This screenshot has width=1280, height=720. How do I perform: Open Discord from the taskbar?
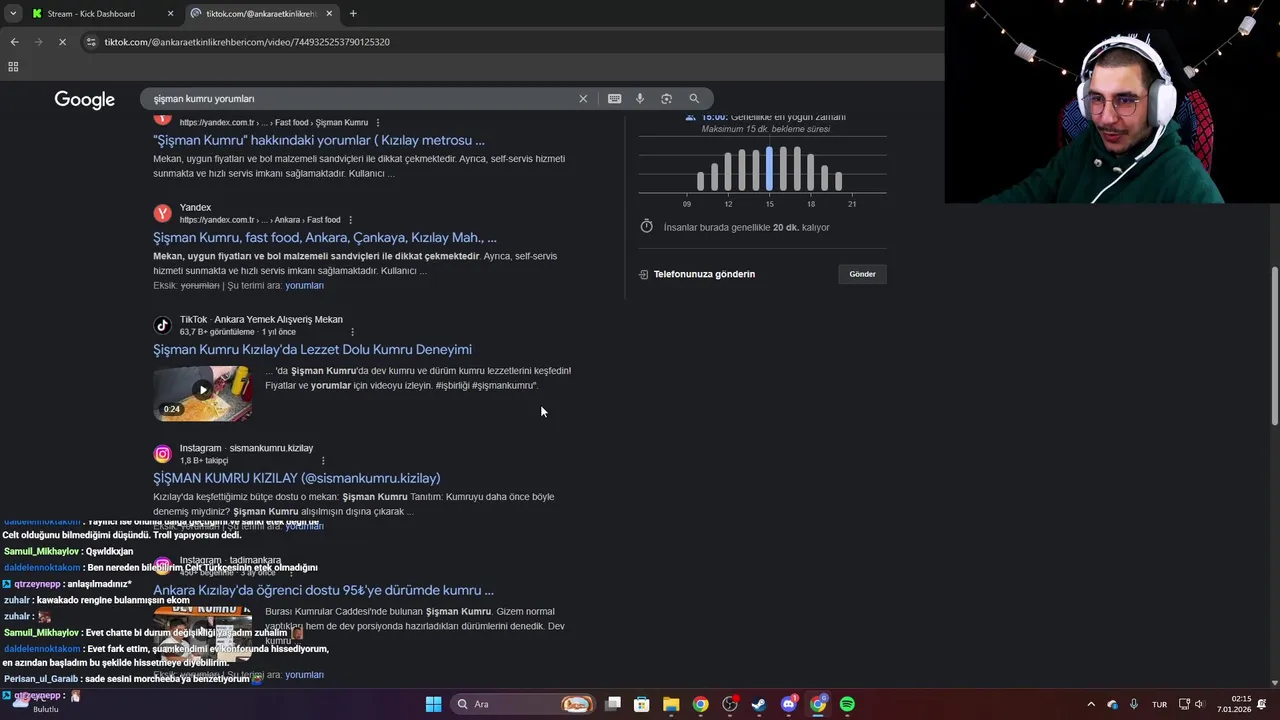tap(789, 704)
